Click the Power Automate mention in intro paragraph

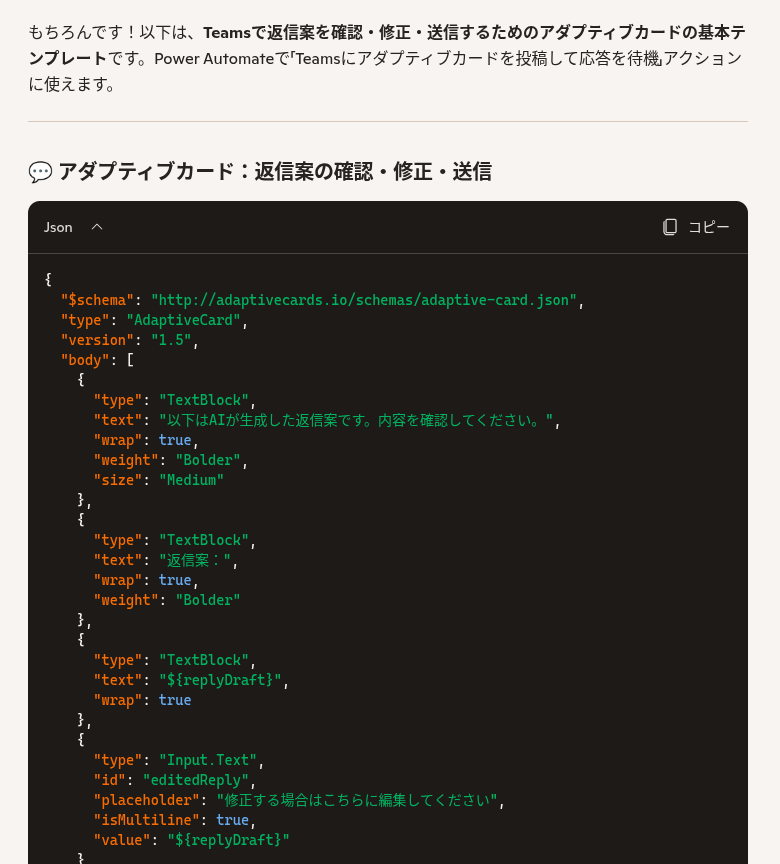(214, 58)
